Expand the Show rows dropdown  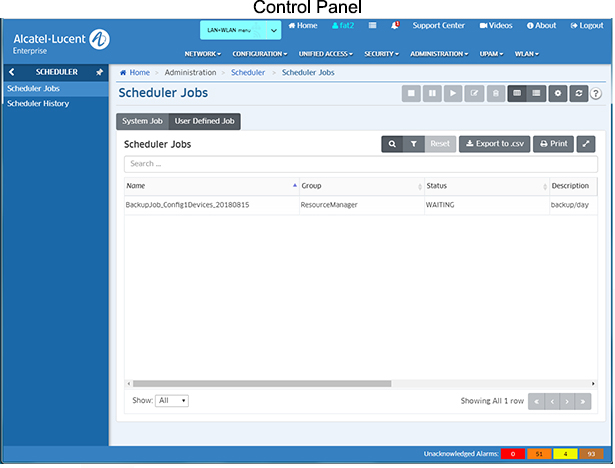[x=172, y=400]
